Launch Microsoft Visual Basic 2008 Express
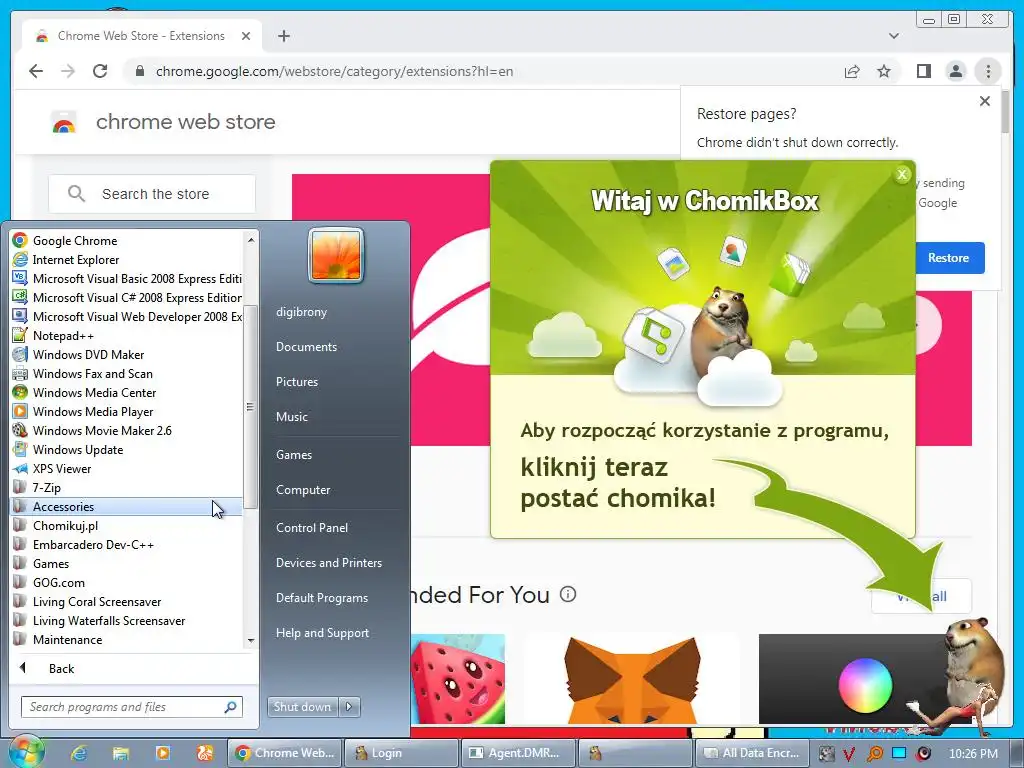 127,278
